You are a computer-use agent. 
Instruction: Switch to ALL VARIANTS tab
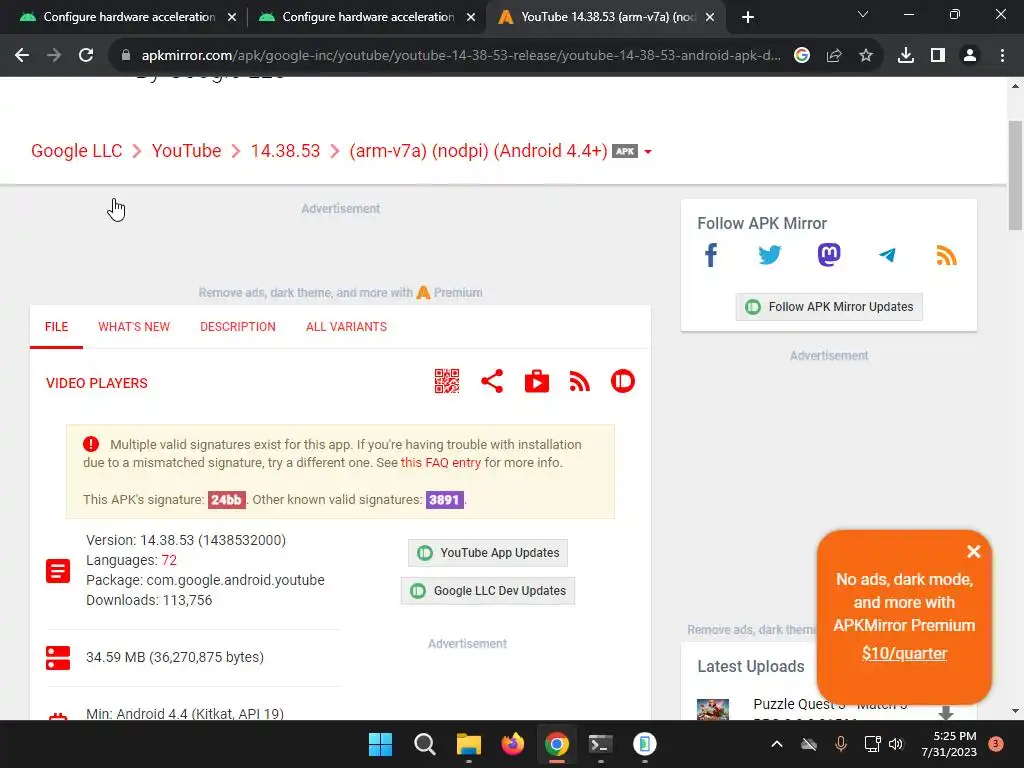(346, 327)
